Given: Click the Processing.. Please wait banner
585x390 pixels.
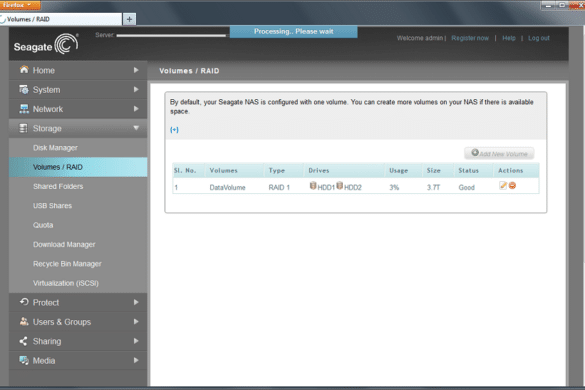Looking at the screenshot, I should point(294,32).
